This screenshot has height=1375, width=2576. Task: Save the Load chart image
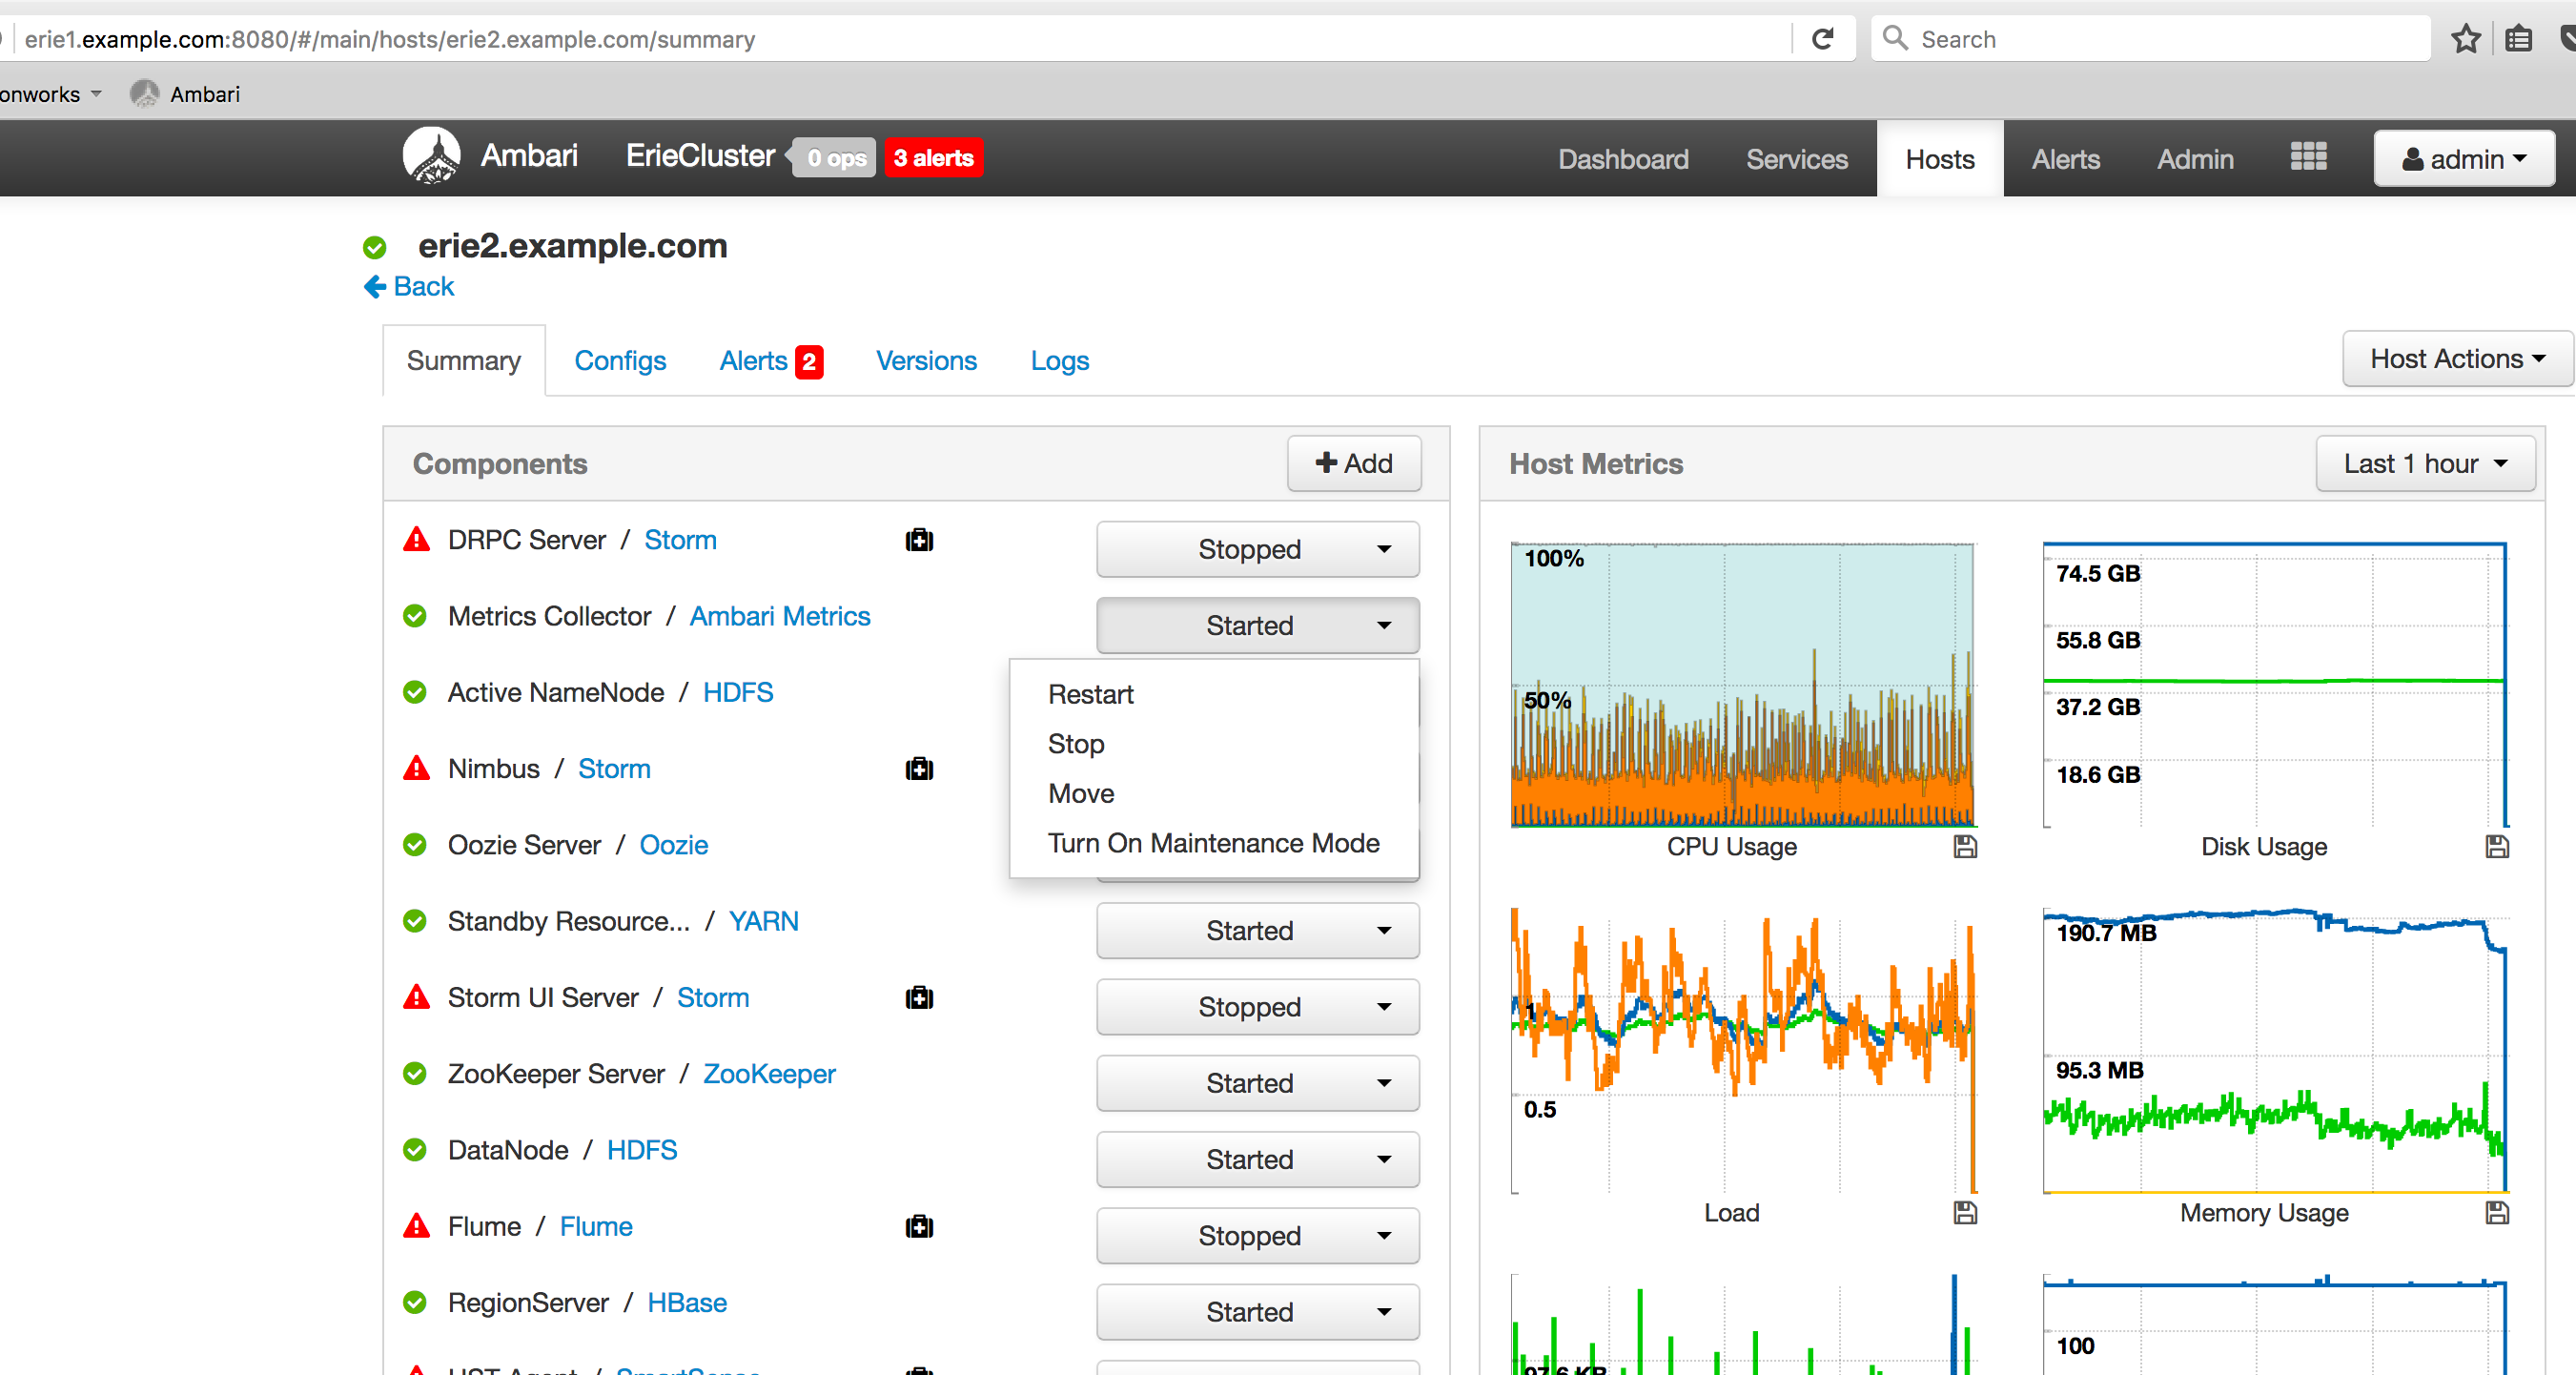[x=1965, y=1213]
